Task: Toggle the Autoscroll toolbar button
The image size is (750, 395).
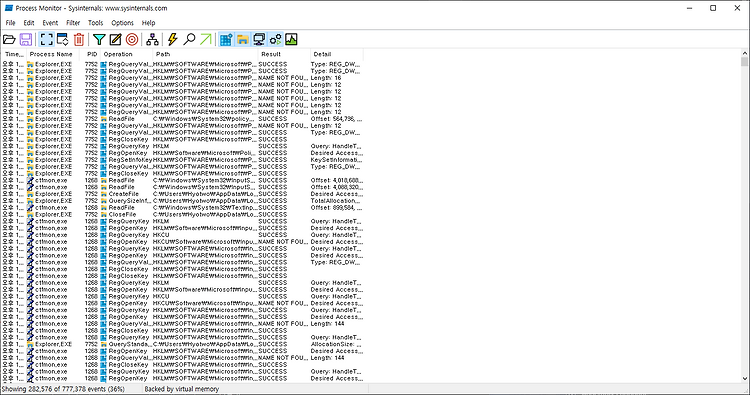Action: coord(63,39)
